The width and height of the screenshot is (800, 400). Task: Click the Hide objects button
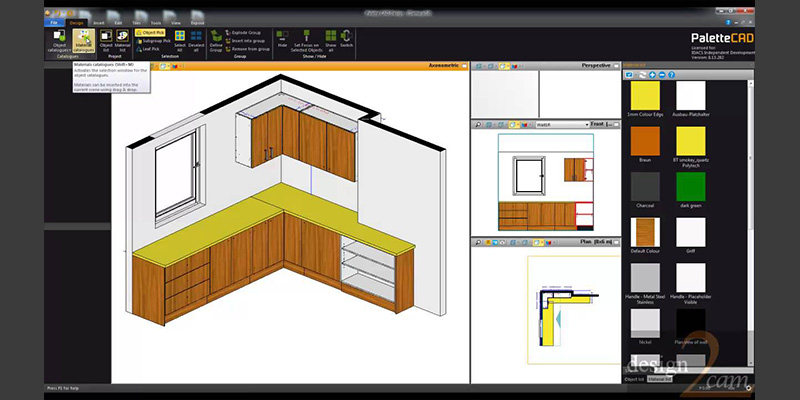point(282,39)
